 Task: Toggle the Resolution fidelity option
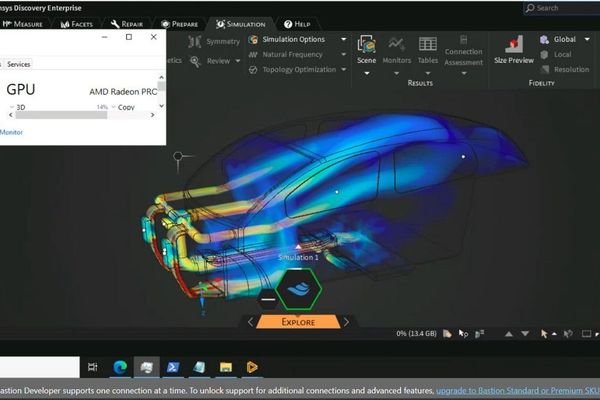(x=571, y=70)
